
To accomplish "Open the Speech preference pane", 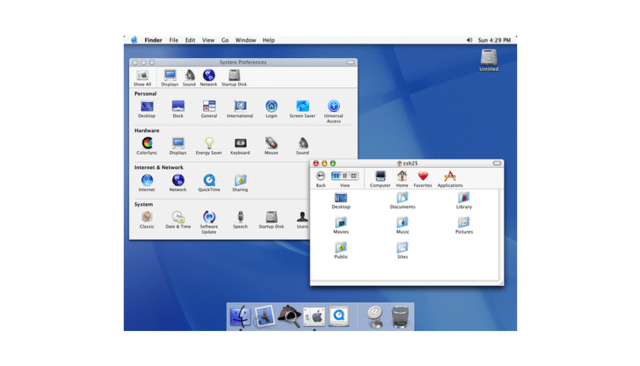I will point(240,220).
